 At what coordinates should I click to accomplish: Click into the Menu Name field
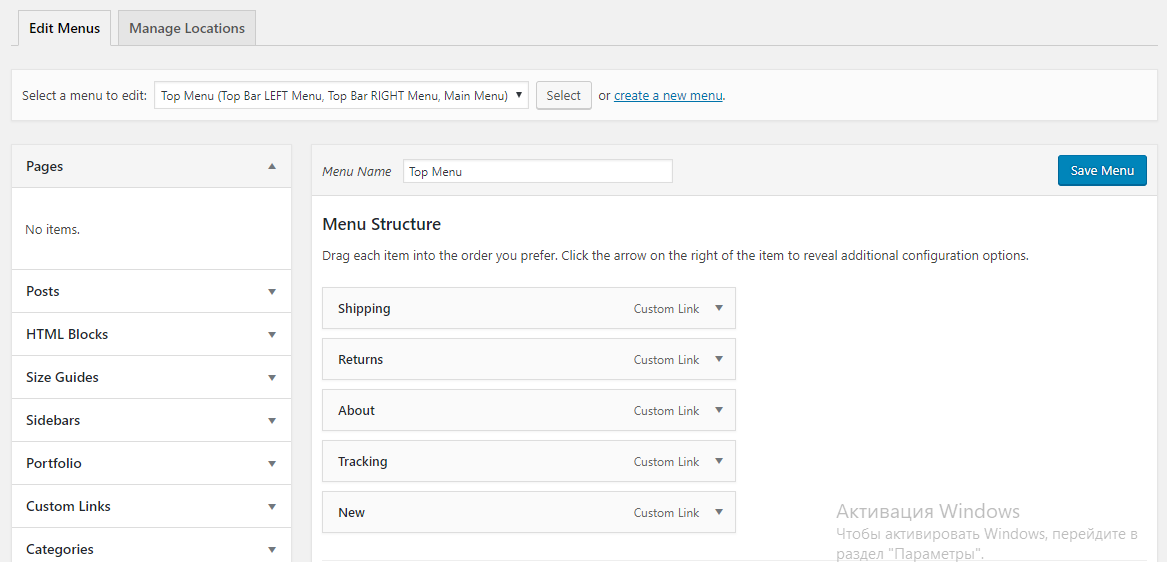pyautogui.click(x=538, y=172)
